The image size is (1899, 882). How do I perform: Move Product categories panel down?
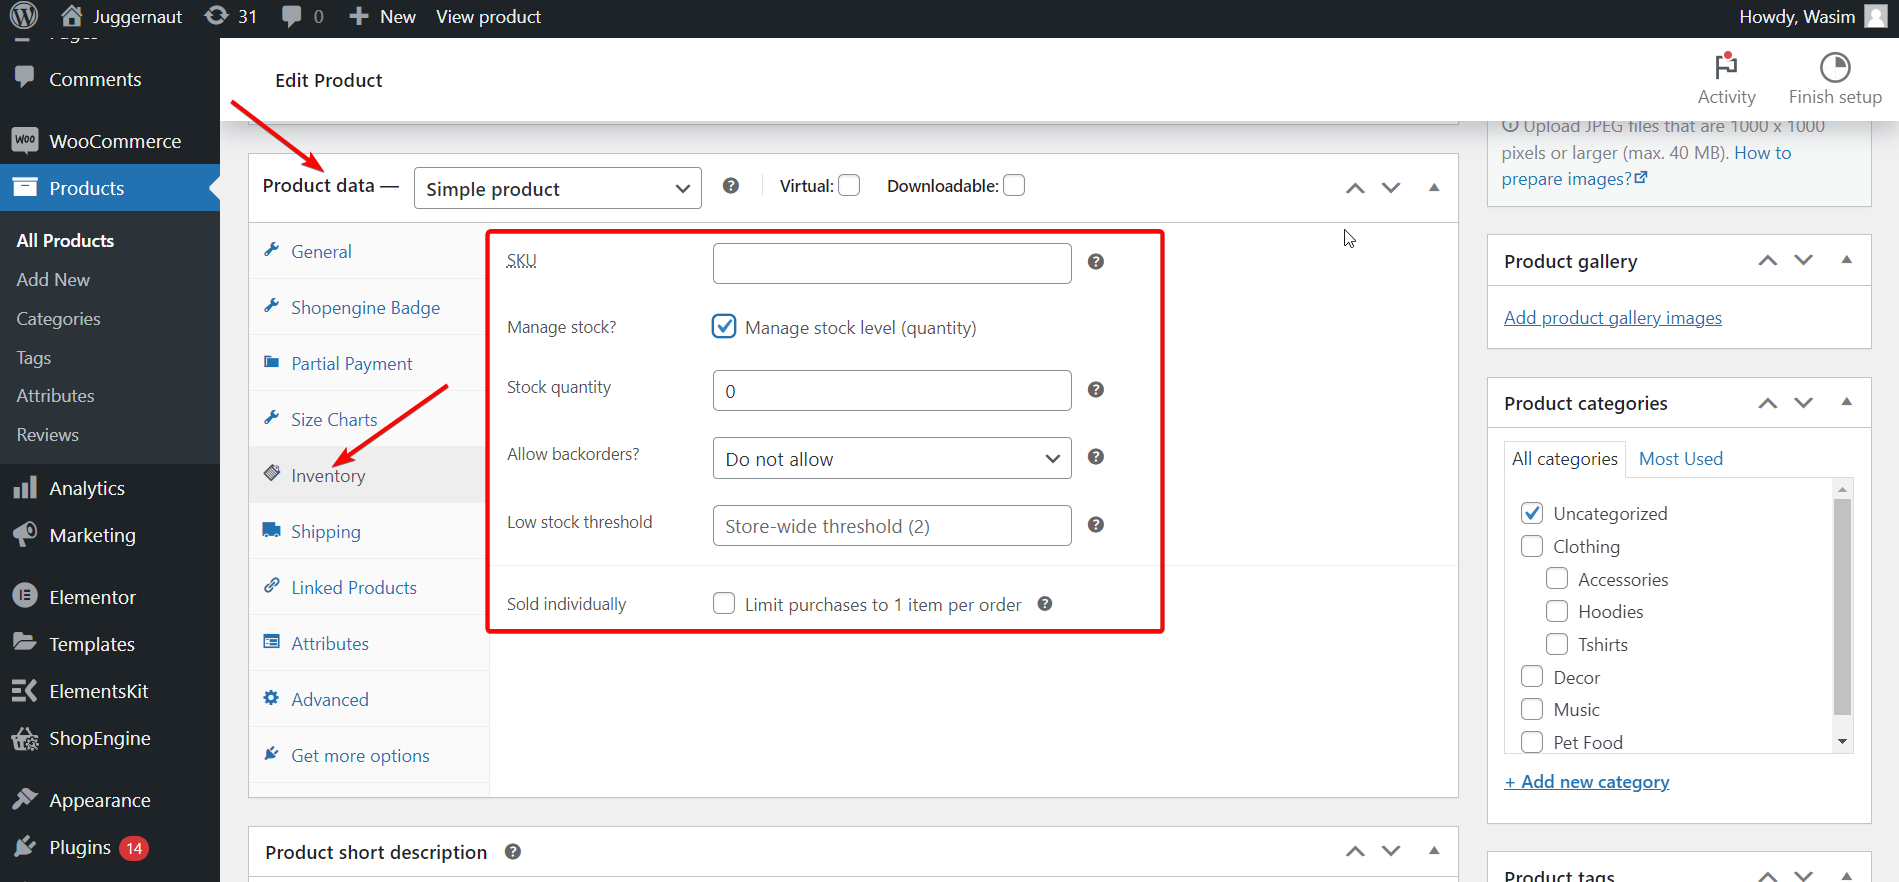pyautogui.click(x=1804, y=402)
